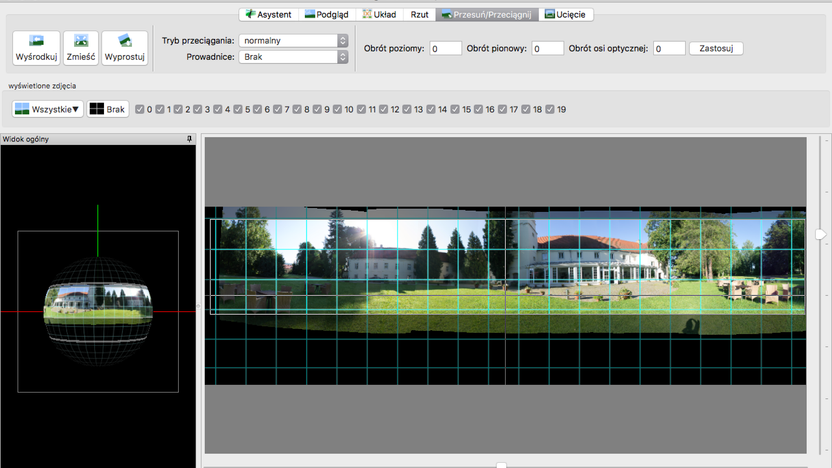Click the Brak hide-all button
Viewport: 832px width, 468px height.
tap(108, 109)
